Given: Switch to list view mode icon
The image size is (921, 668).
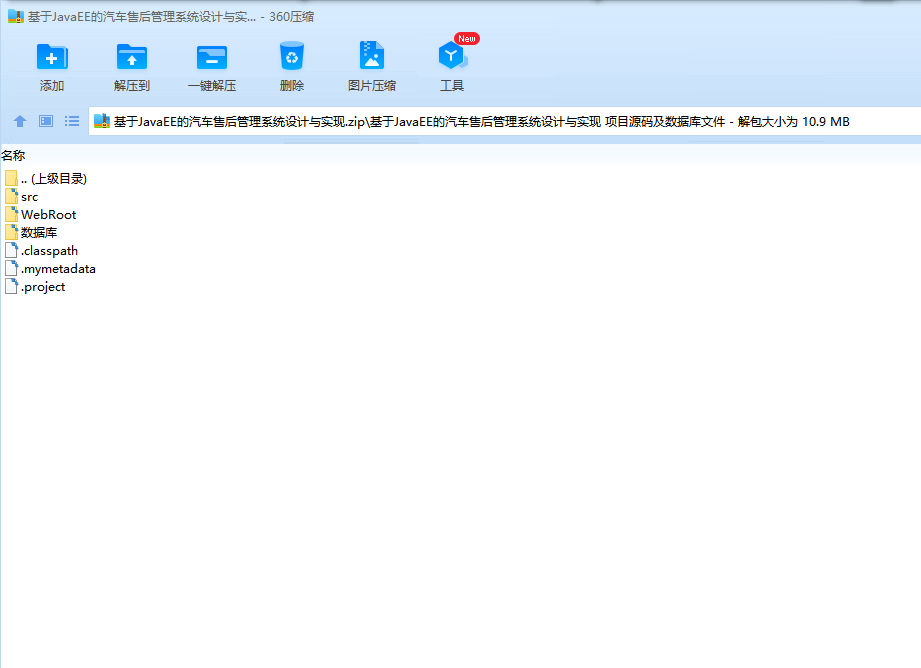Looking at the screenshot, I should [x=72, y=121].
